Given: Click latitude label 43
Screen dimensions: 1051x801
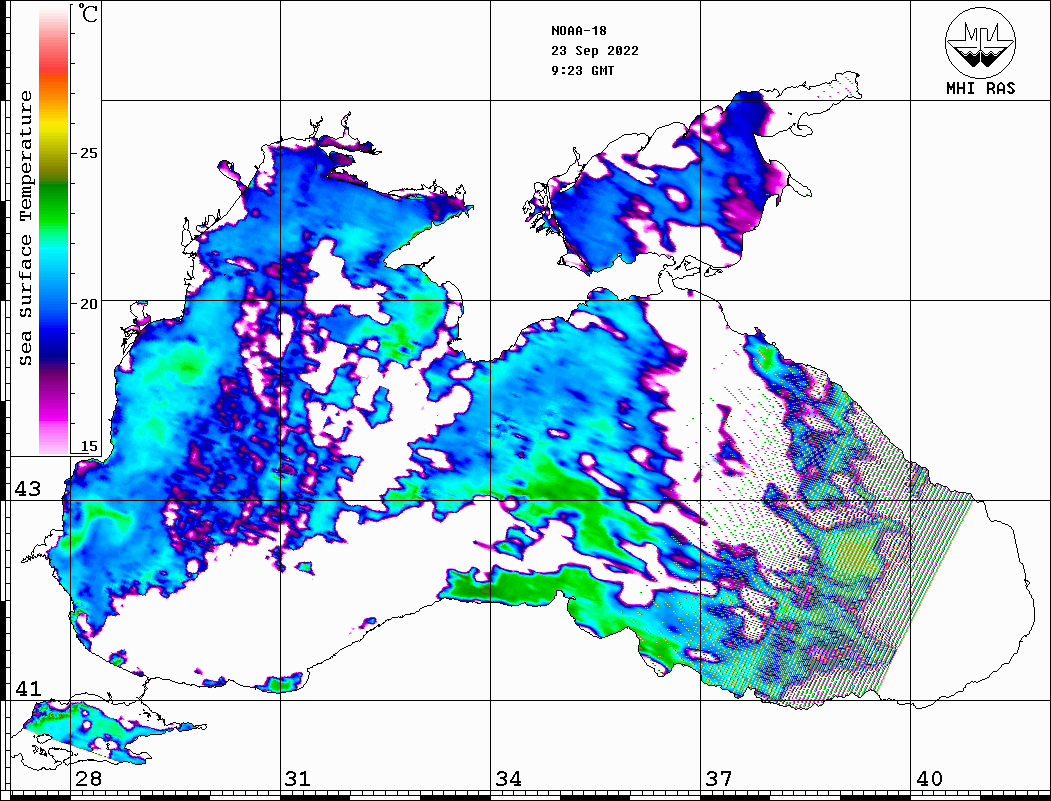Looking at the screenshot, I should point(28,489).
